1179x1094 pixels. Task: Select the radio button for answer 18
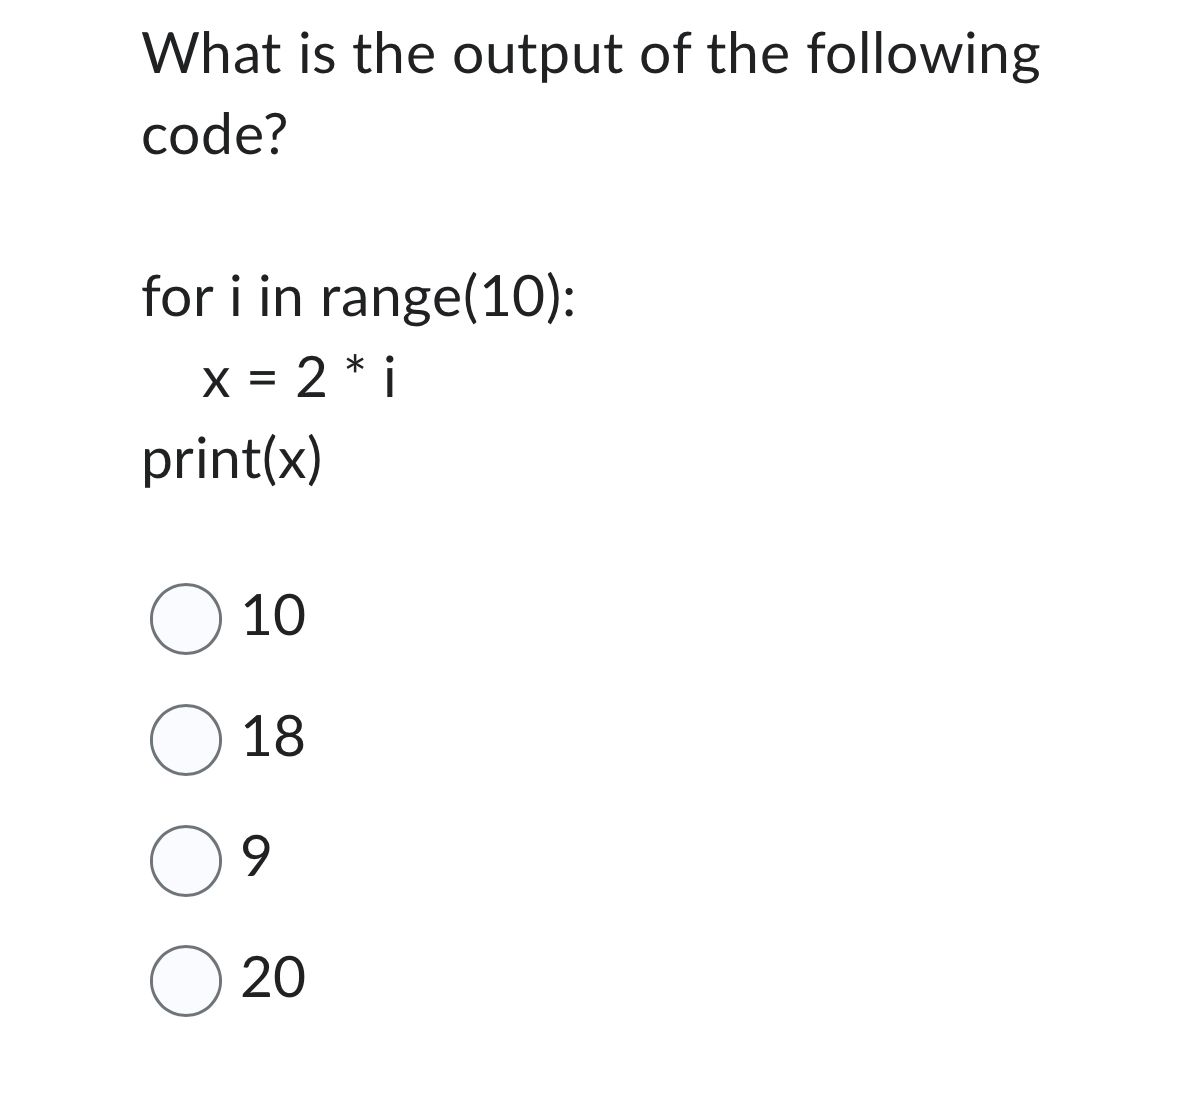click(187, 740)
